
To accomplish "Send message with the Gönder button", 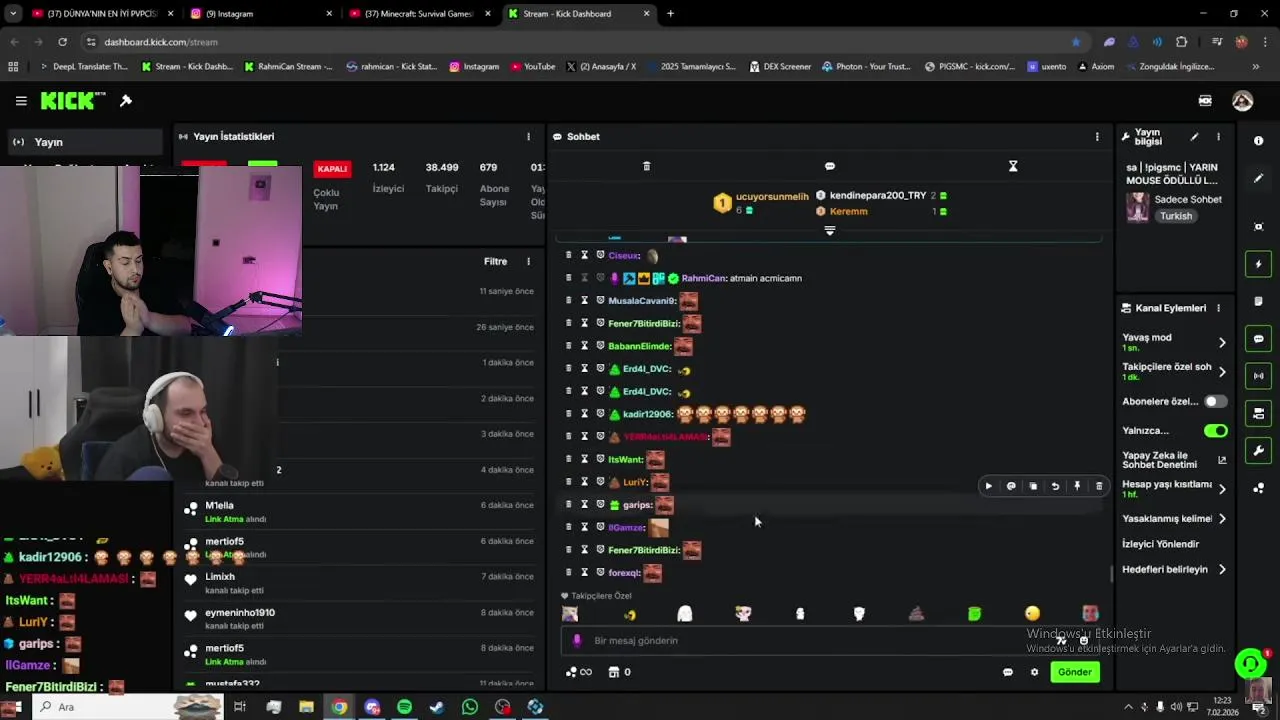I will click(1075, 672).
